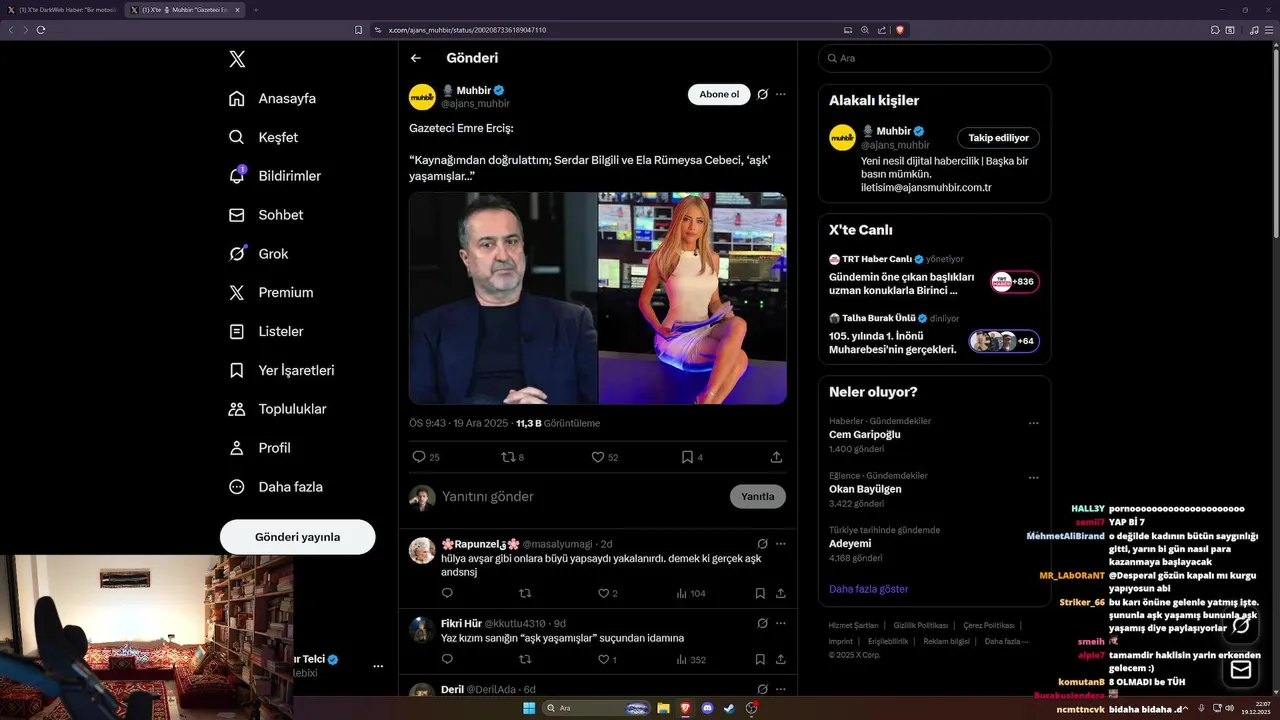The image size is (1280, 720).
Task: Open the photo of the man in suit
Action: pyautogui.click(x=503, y=298)
